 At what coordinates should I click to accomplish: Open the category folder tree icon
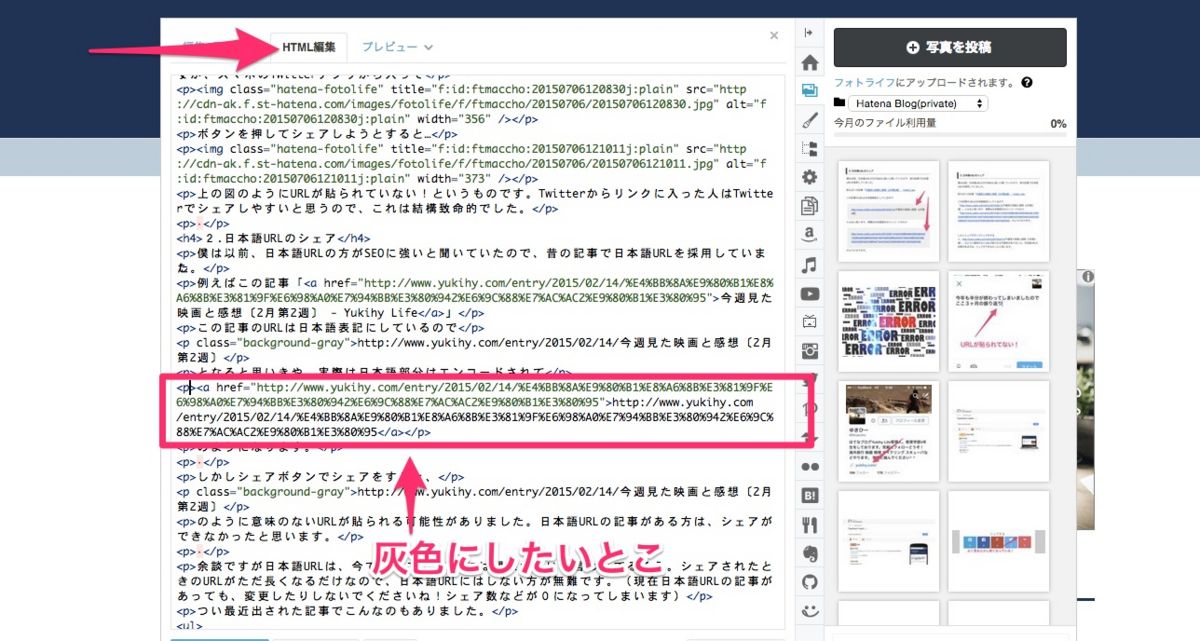pos(810,149)
